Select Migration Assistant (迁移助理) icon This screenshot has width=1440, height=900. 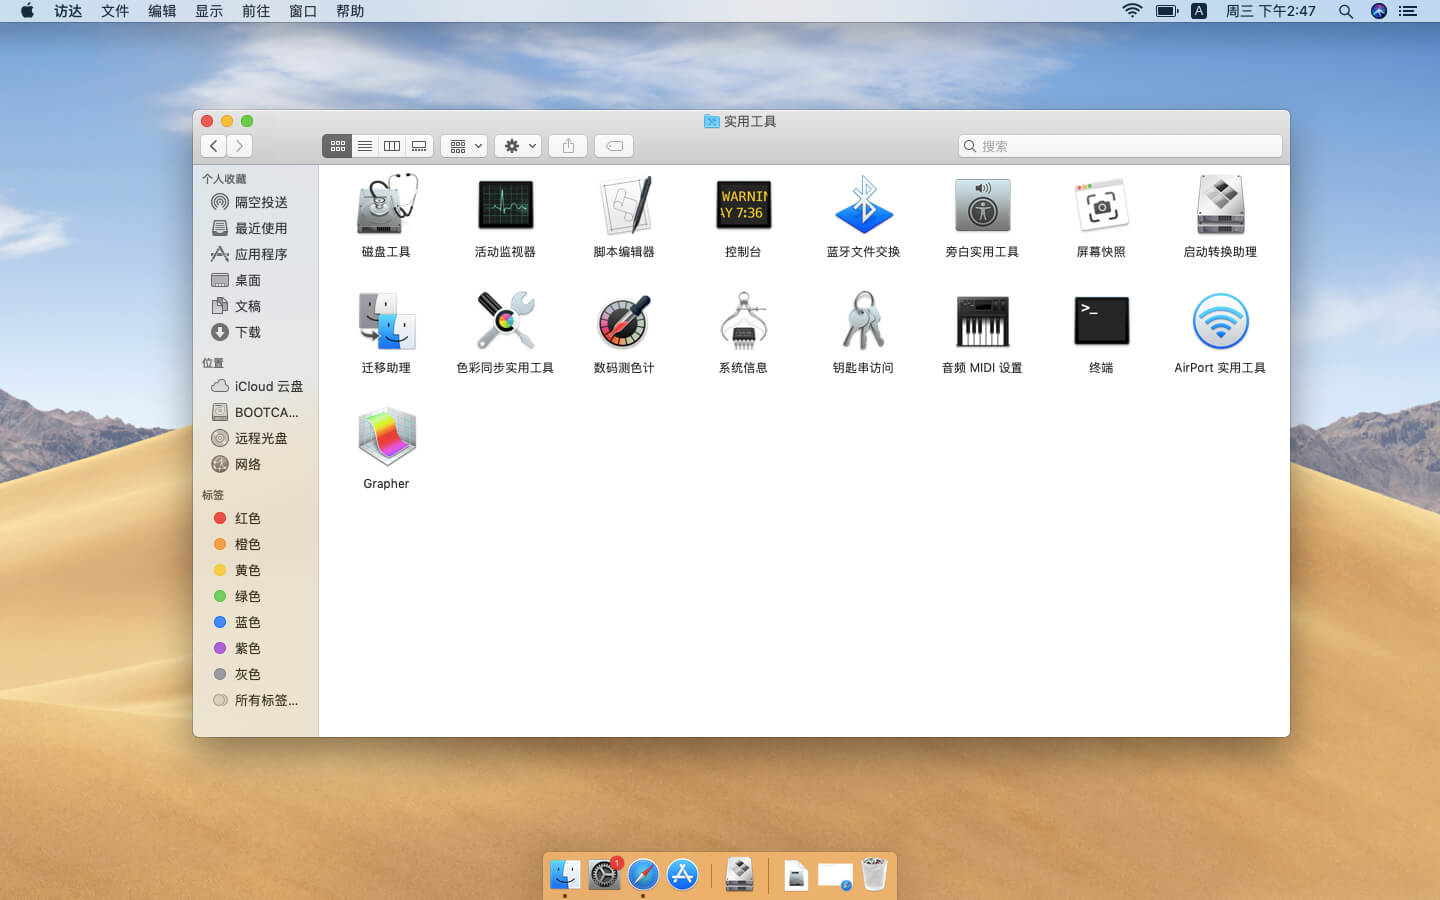[x=386, y=321]
